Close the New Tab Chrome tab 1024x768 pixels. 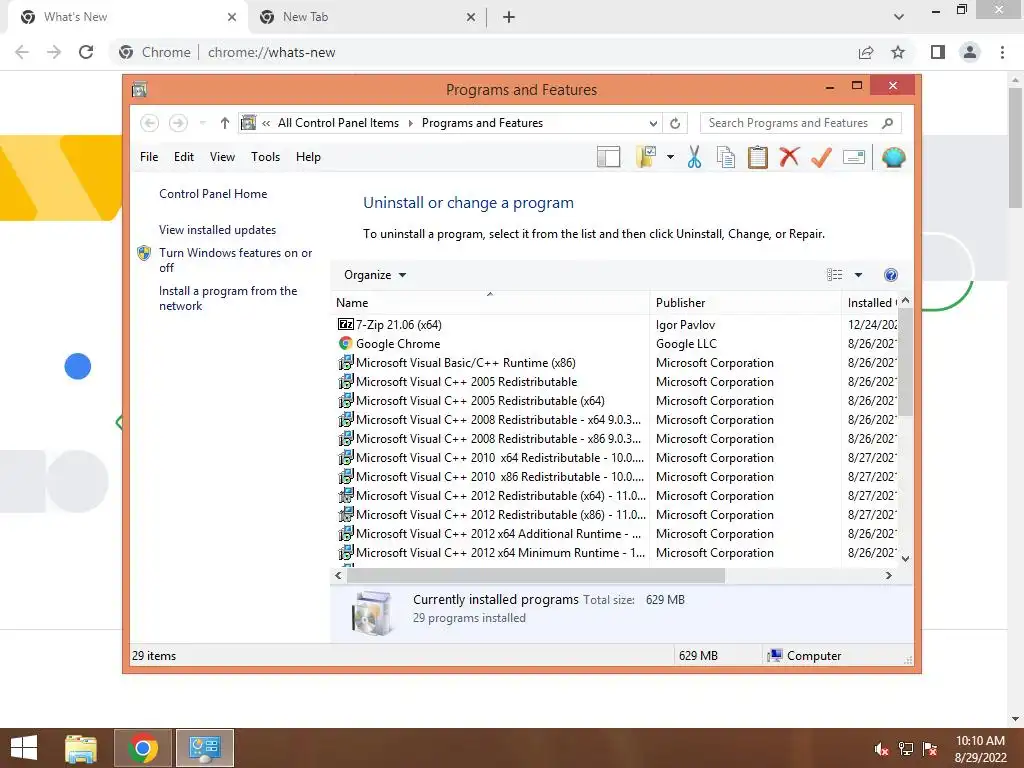click(x=471, y=17)
